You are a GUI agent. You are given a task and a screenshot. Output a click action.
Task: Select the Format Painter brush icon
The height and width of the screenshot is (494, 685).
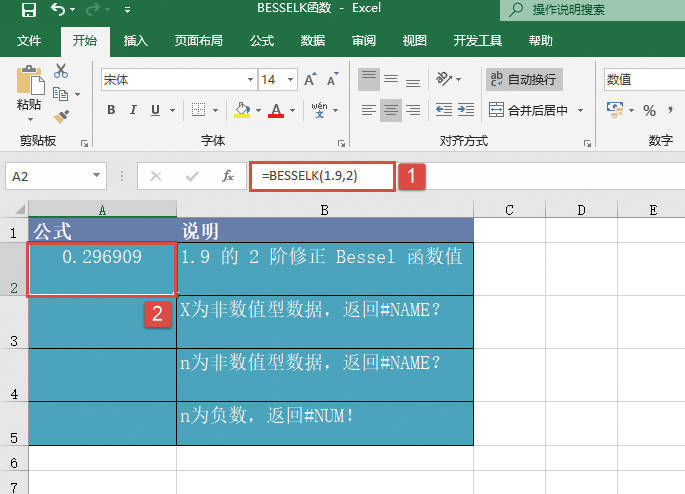(61, 117)
